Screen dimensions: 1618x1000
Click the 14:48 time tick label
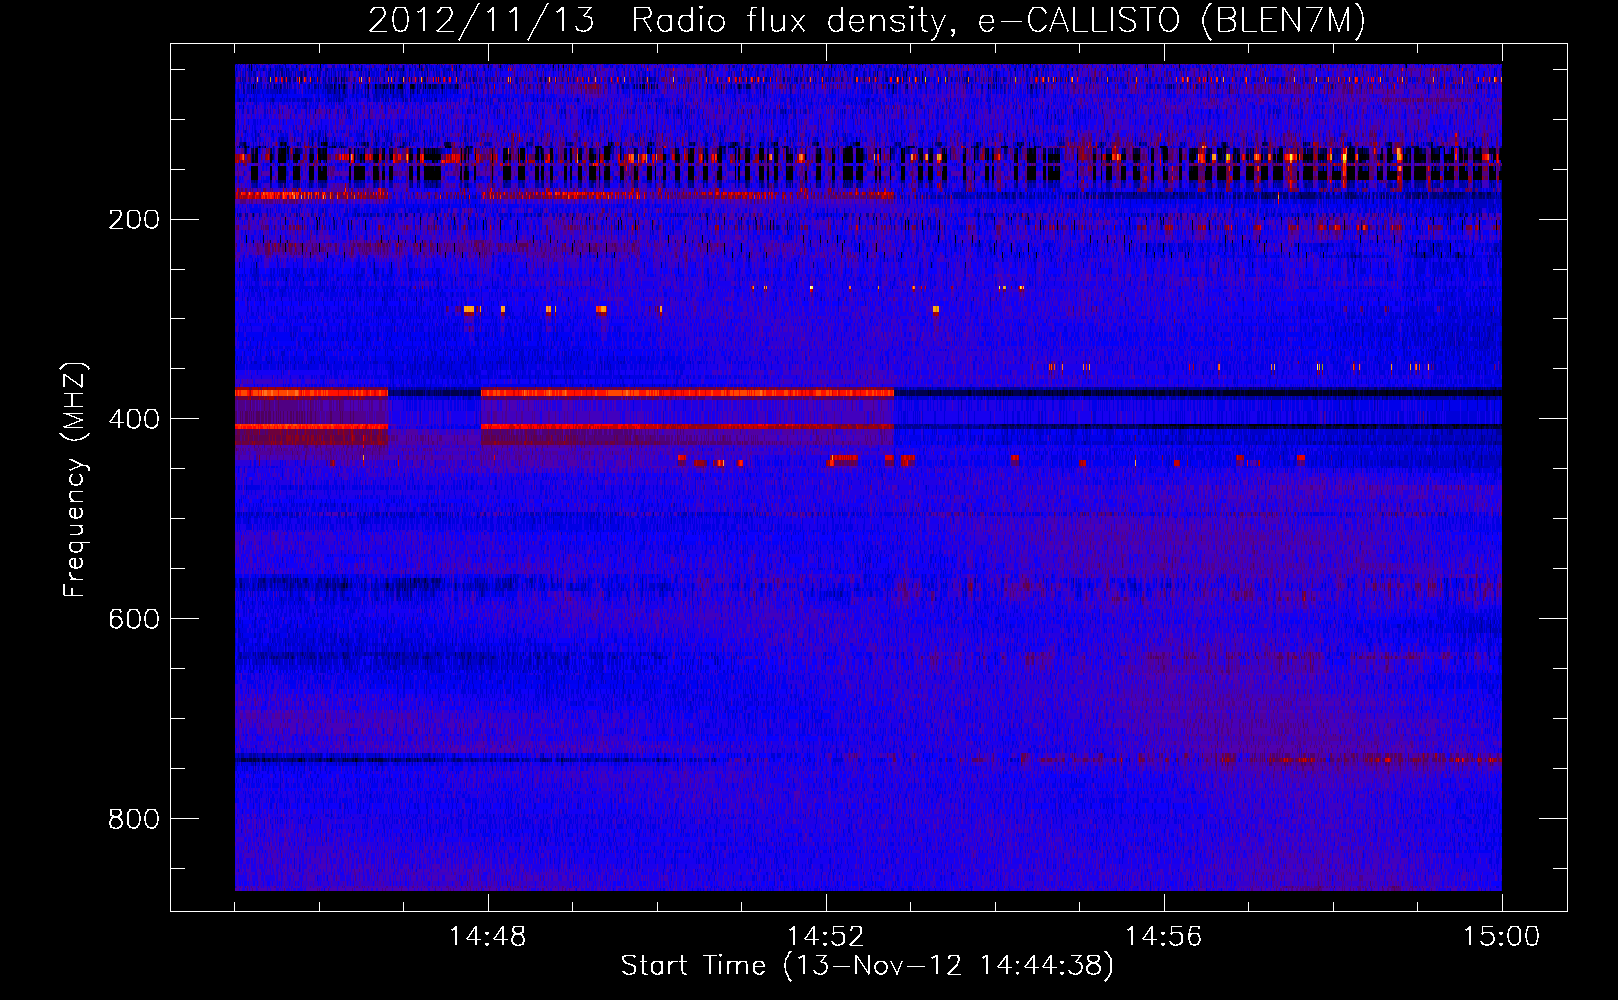[x=488, y=937]
